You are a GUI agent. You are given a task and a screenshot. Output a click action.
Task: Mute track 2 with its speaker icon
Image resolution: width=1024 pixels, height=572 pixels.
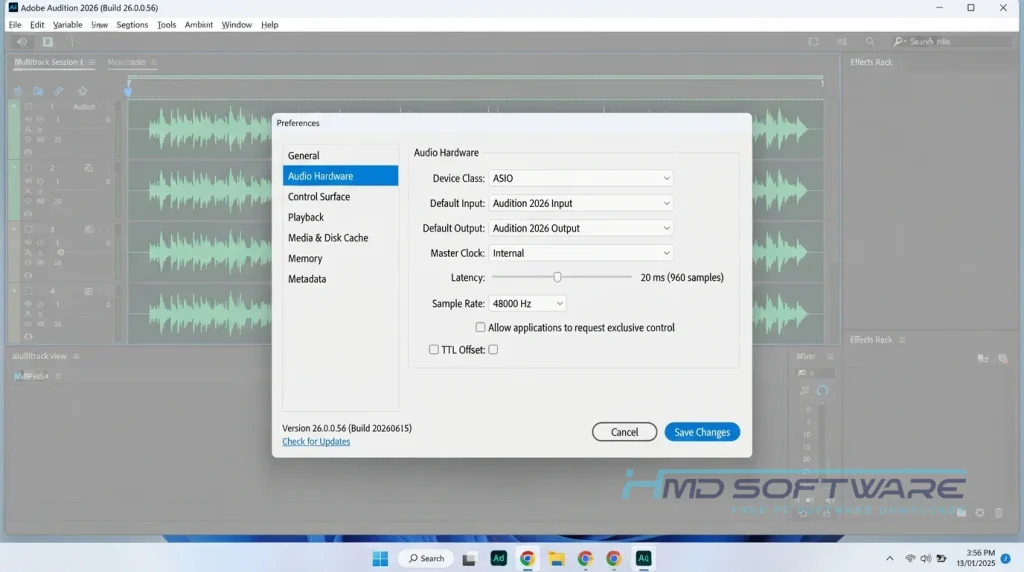point(28,181)
